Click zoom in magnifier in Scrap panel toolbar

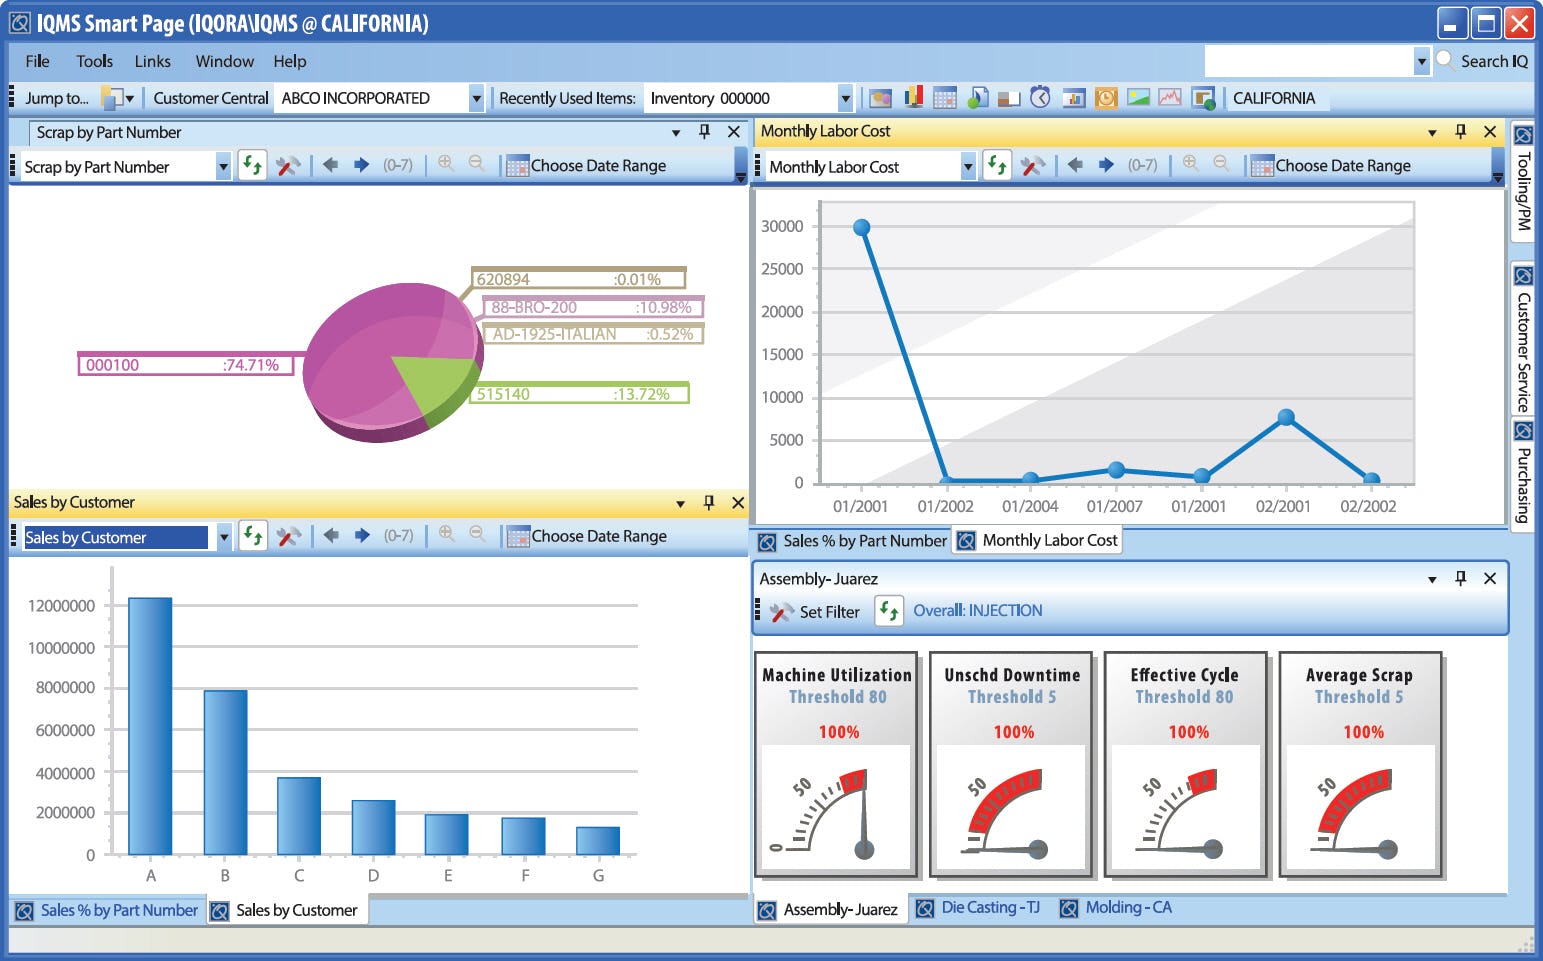click(446, 165)
